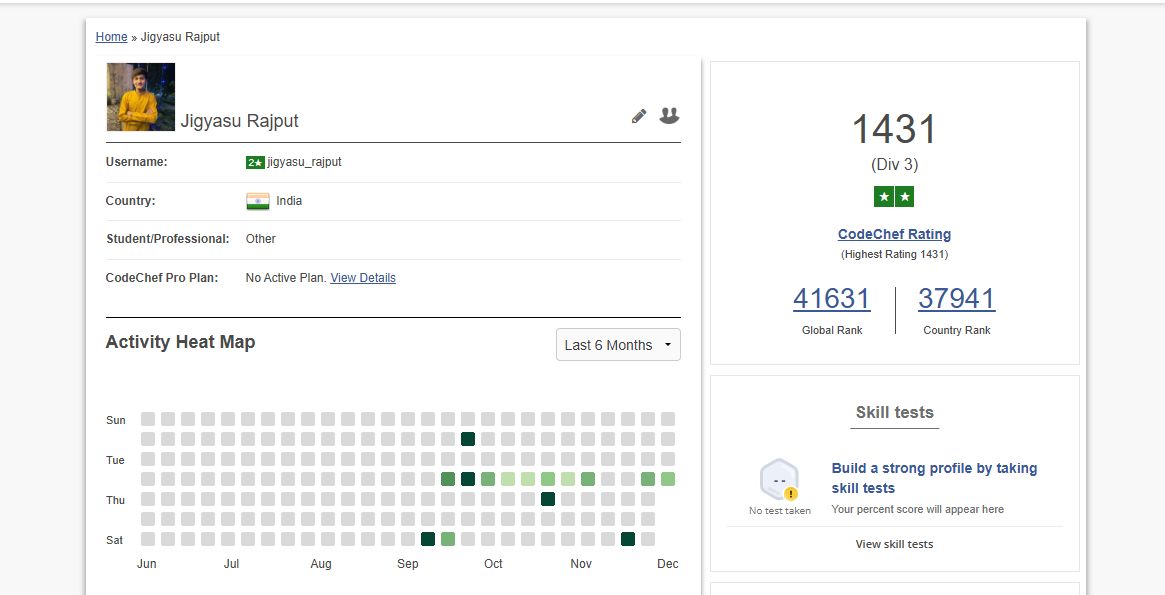
Task: Click the friends group icon
Action: (669, 116)
